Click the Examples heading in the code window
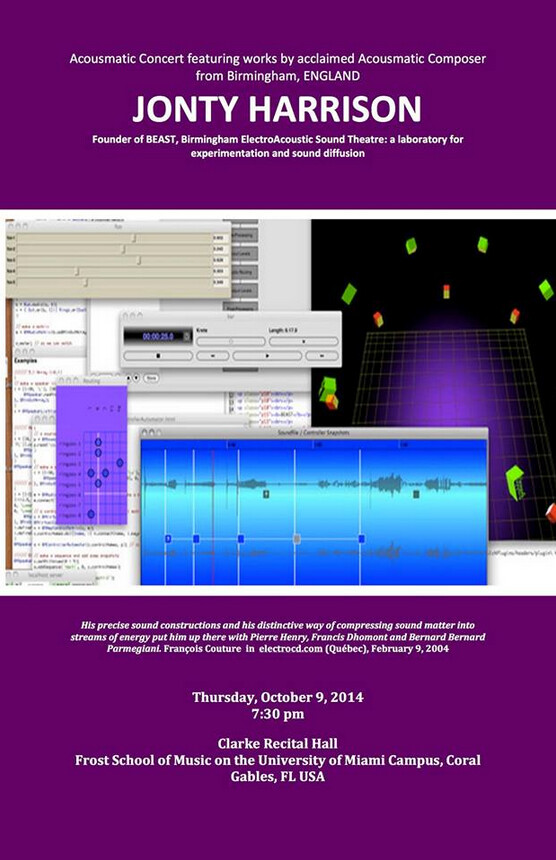The height and width of the screenshot is (860, 556). pyautogui.click(x=25, y=360)
